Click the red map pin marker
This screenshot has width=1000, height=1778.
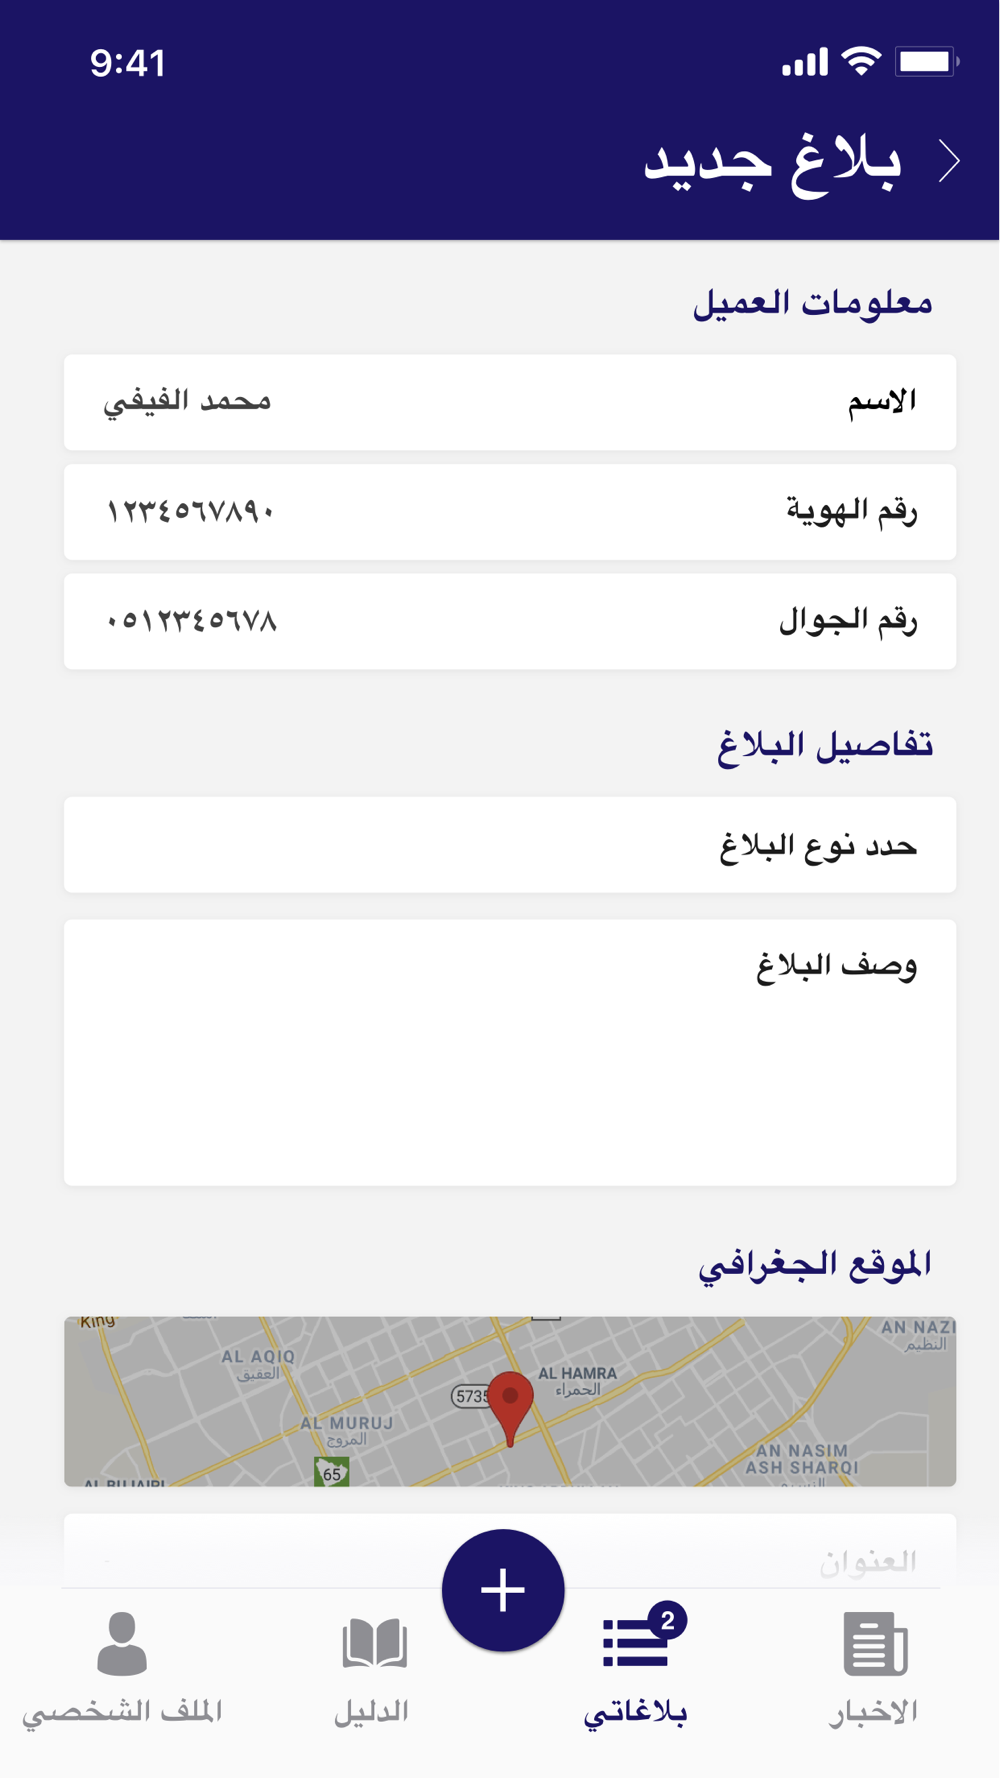(510, 1409)
